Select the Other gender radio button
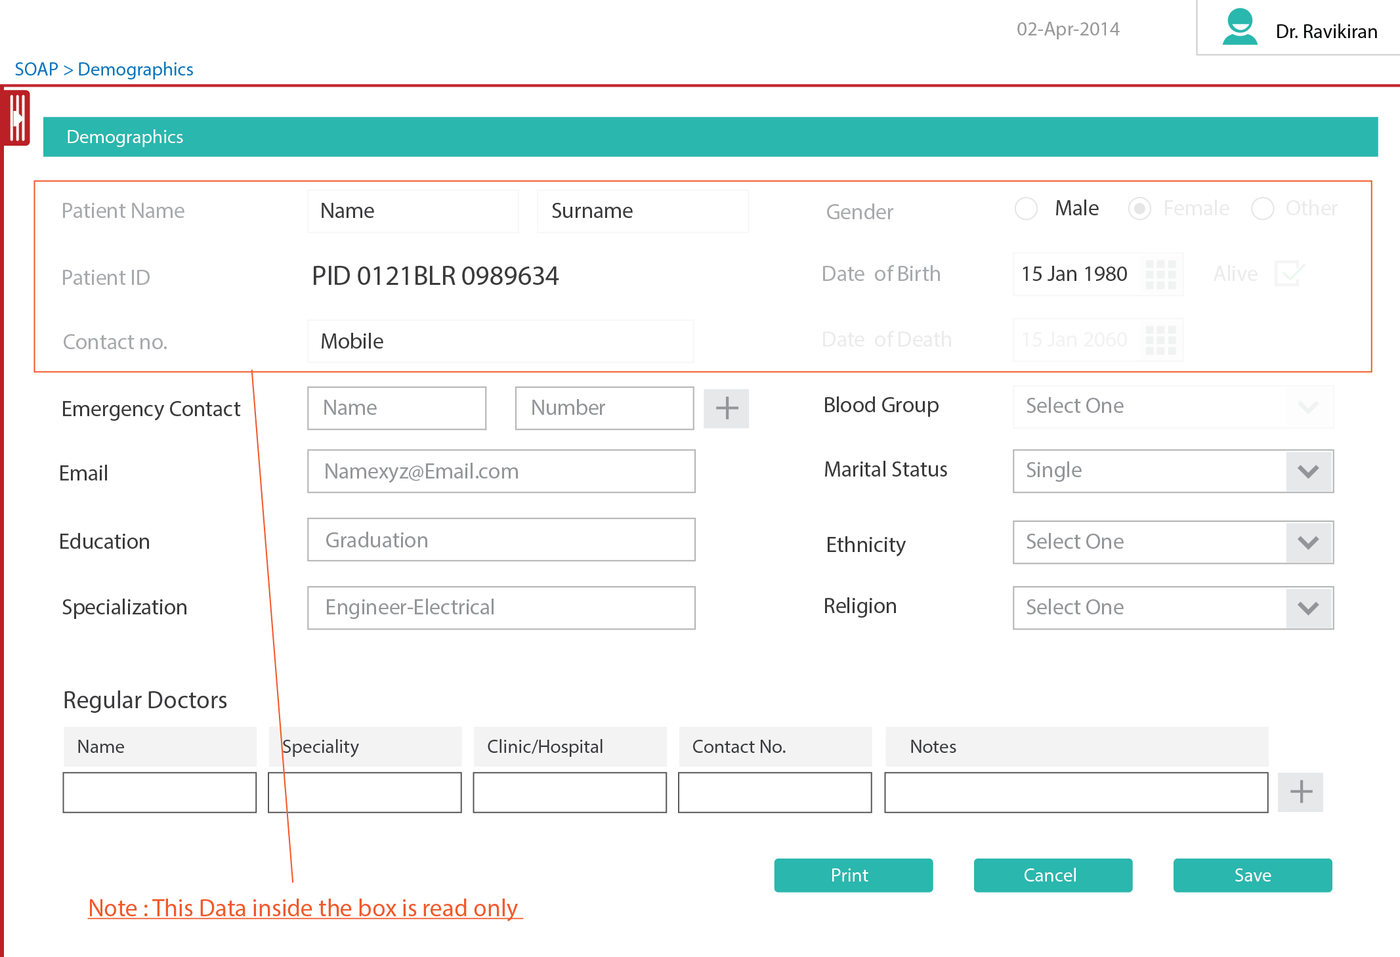The height and width of the screenshot is (957, 1400). tap(1262, 208)
